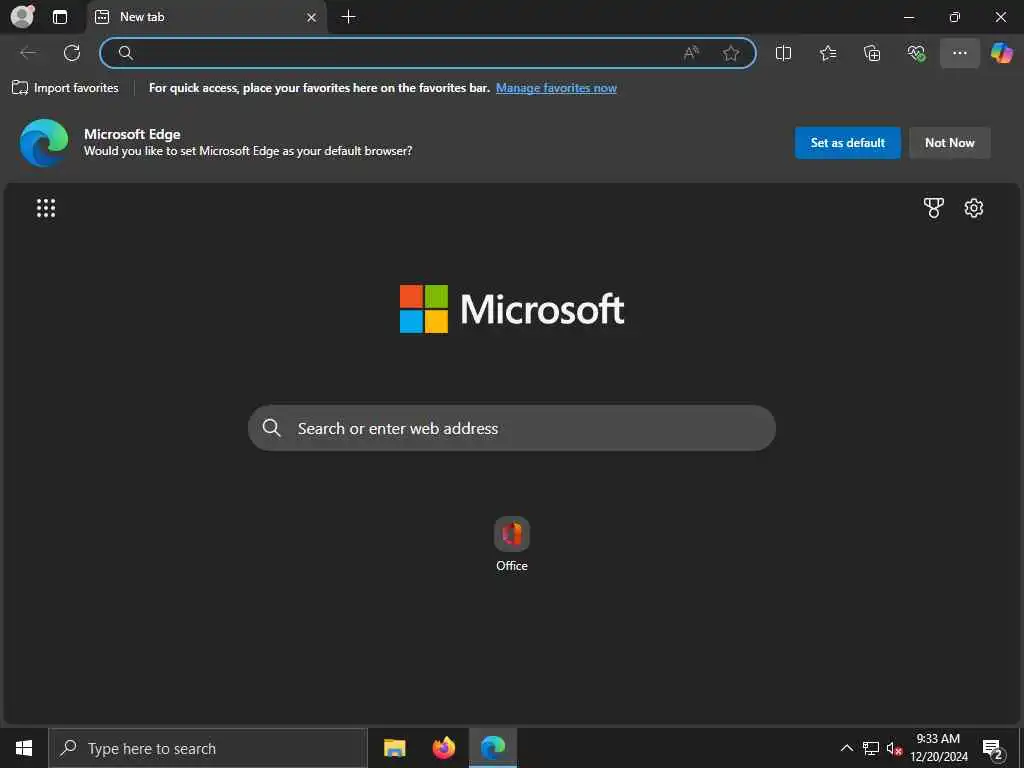Image resolution: width=1024 pixels, height=768 pixels.
Task: Open the Favorites list icon
Action: 827,53
